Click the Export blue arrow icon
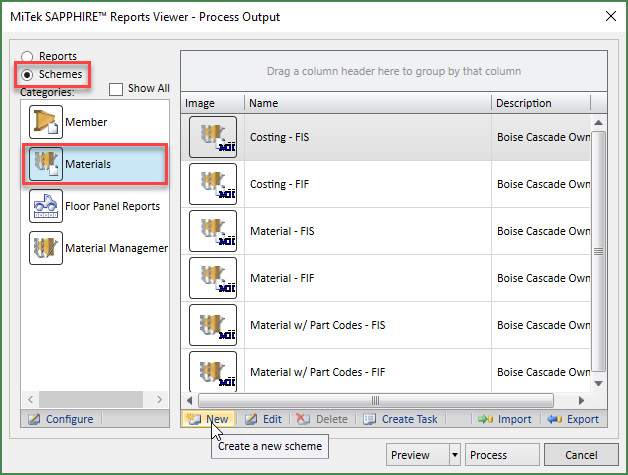Viewport: 628px width, 475px height. click(x=555, y=419)
